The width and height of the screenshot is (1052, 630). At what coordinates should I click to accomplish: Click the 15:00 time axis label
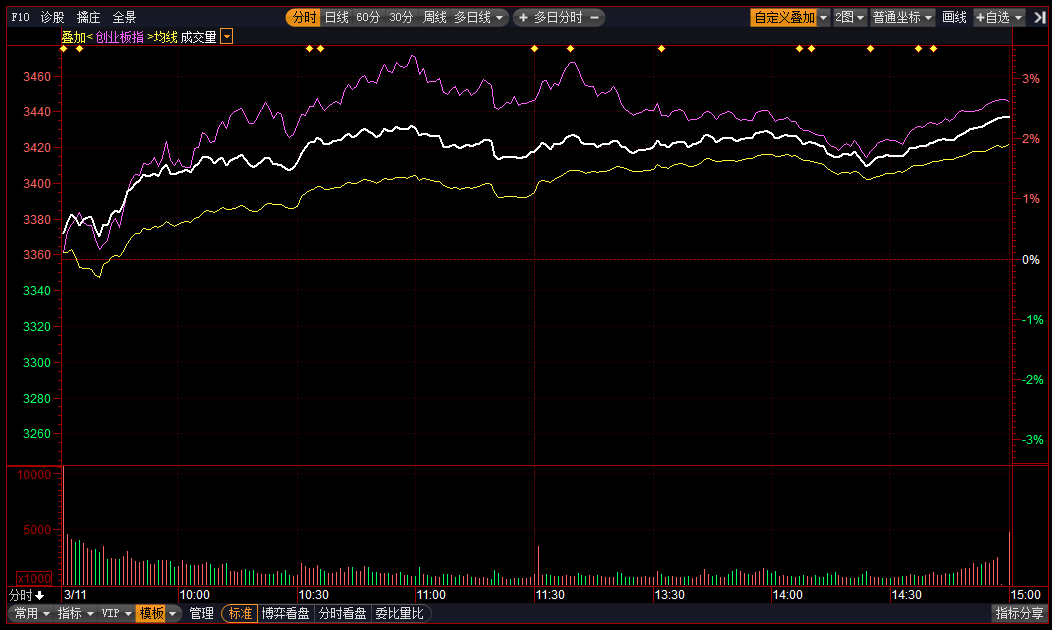(1026, 595)
